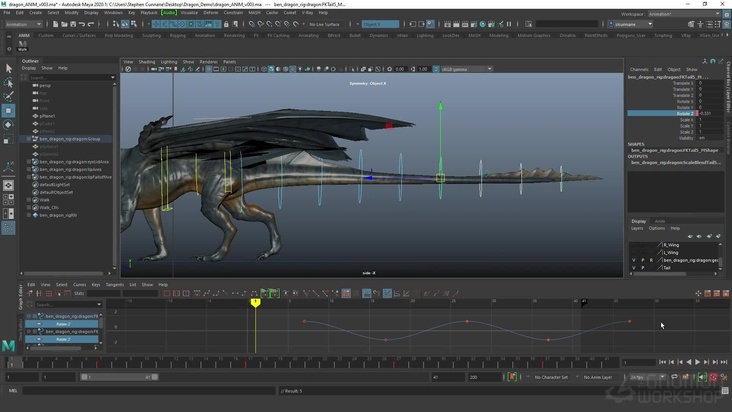Open the Channels menu in Channel Box
Image resolution: width=732 pixels, height=412 pixels.
click(640, 69)
